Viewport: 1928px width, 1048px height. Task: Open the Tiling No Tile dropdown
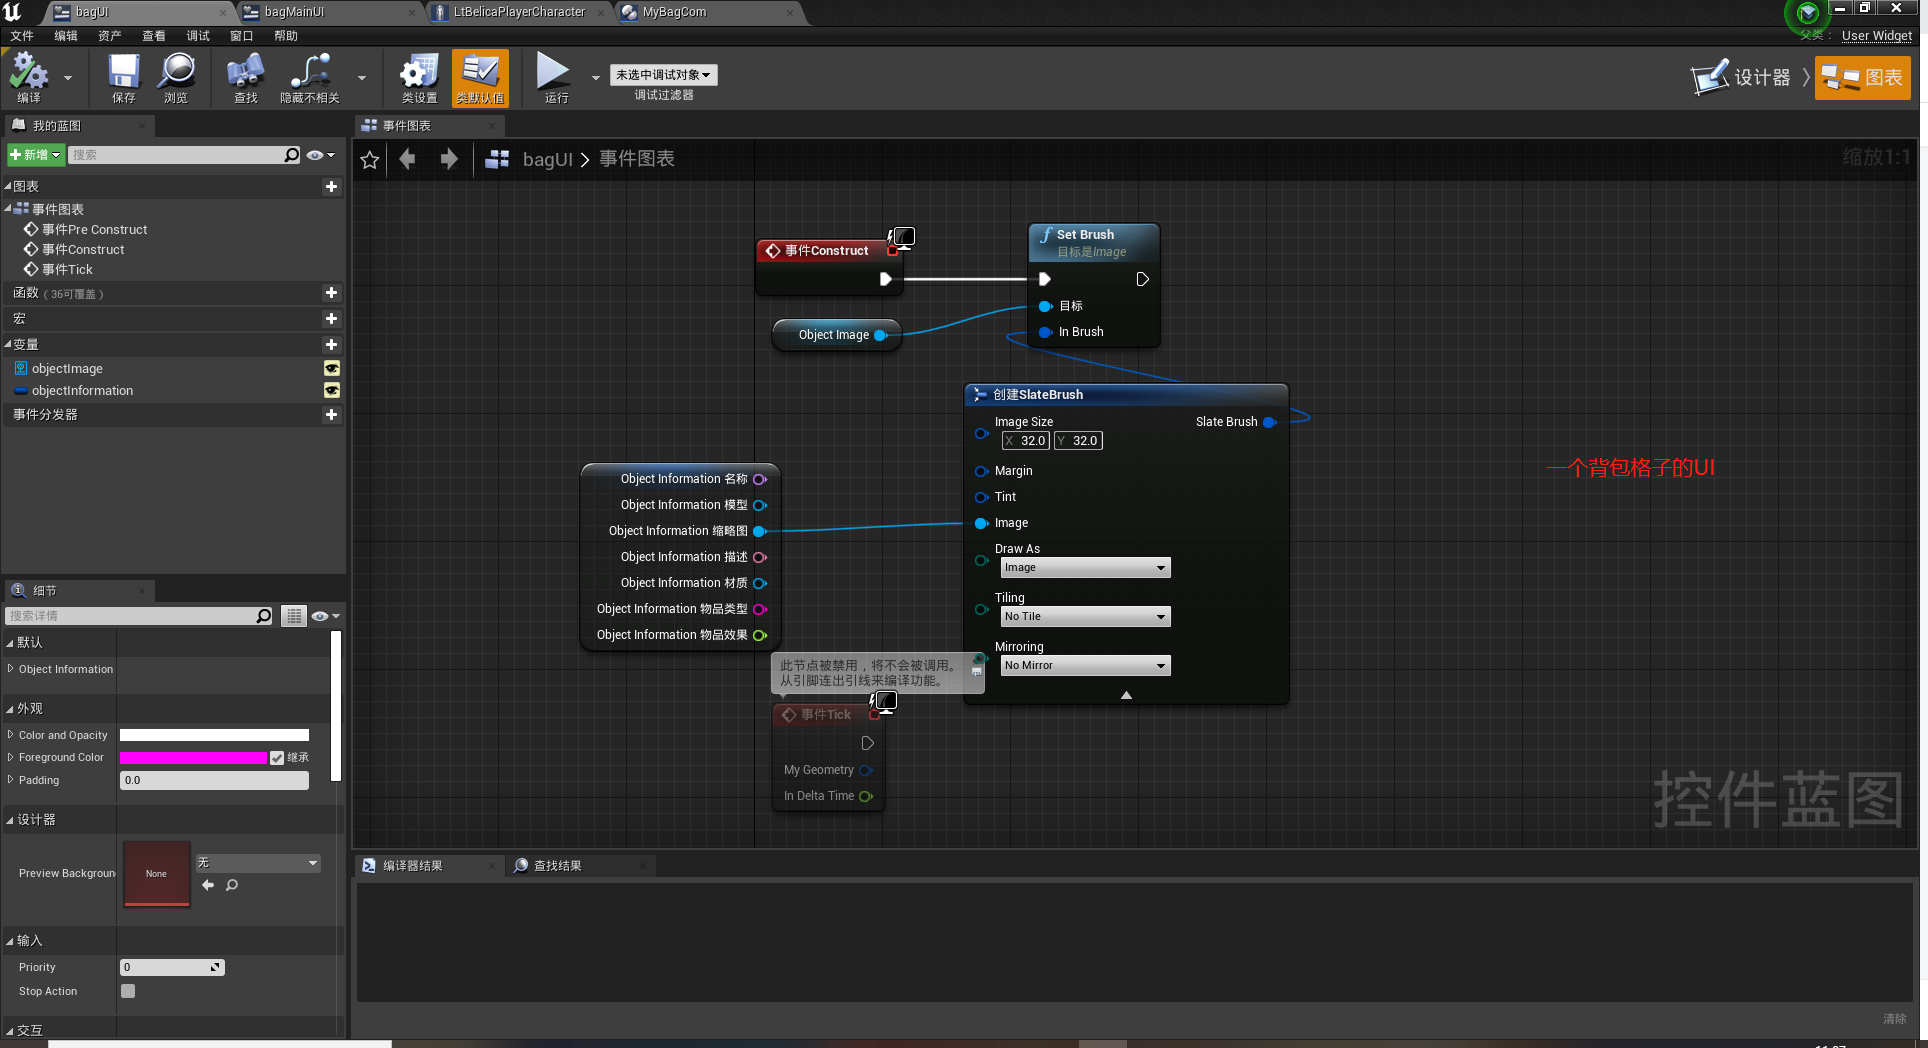pos(1085,617)
